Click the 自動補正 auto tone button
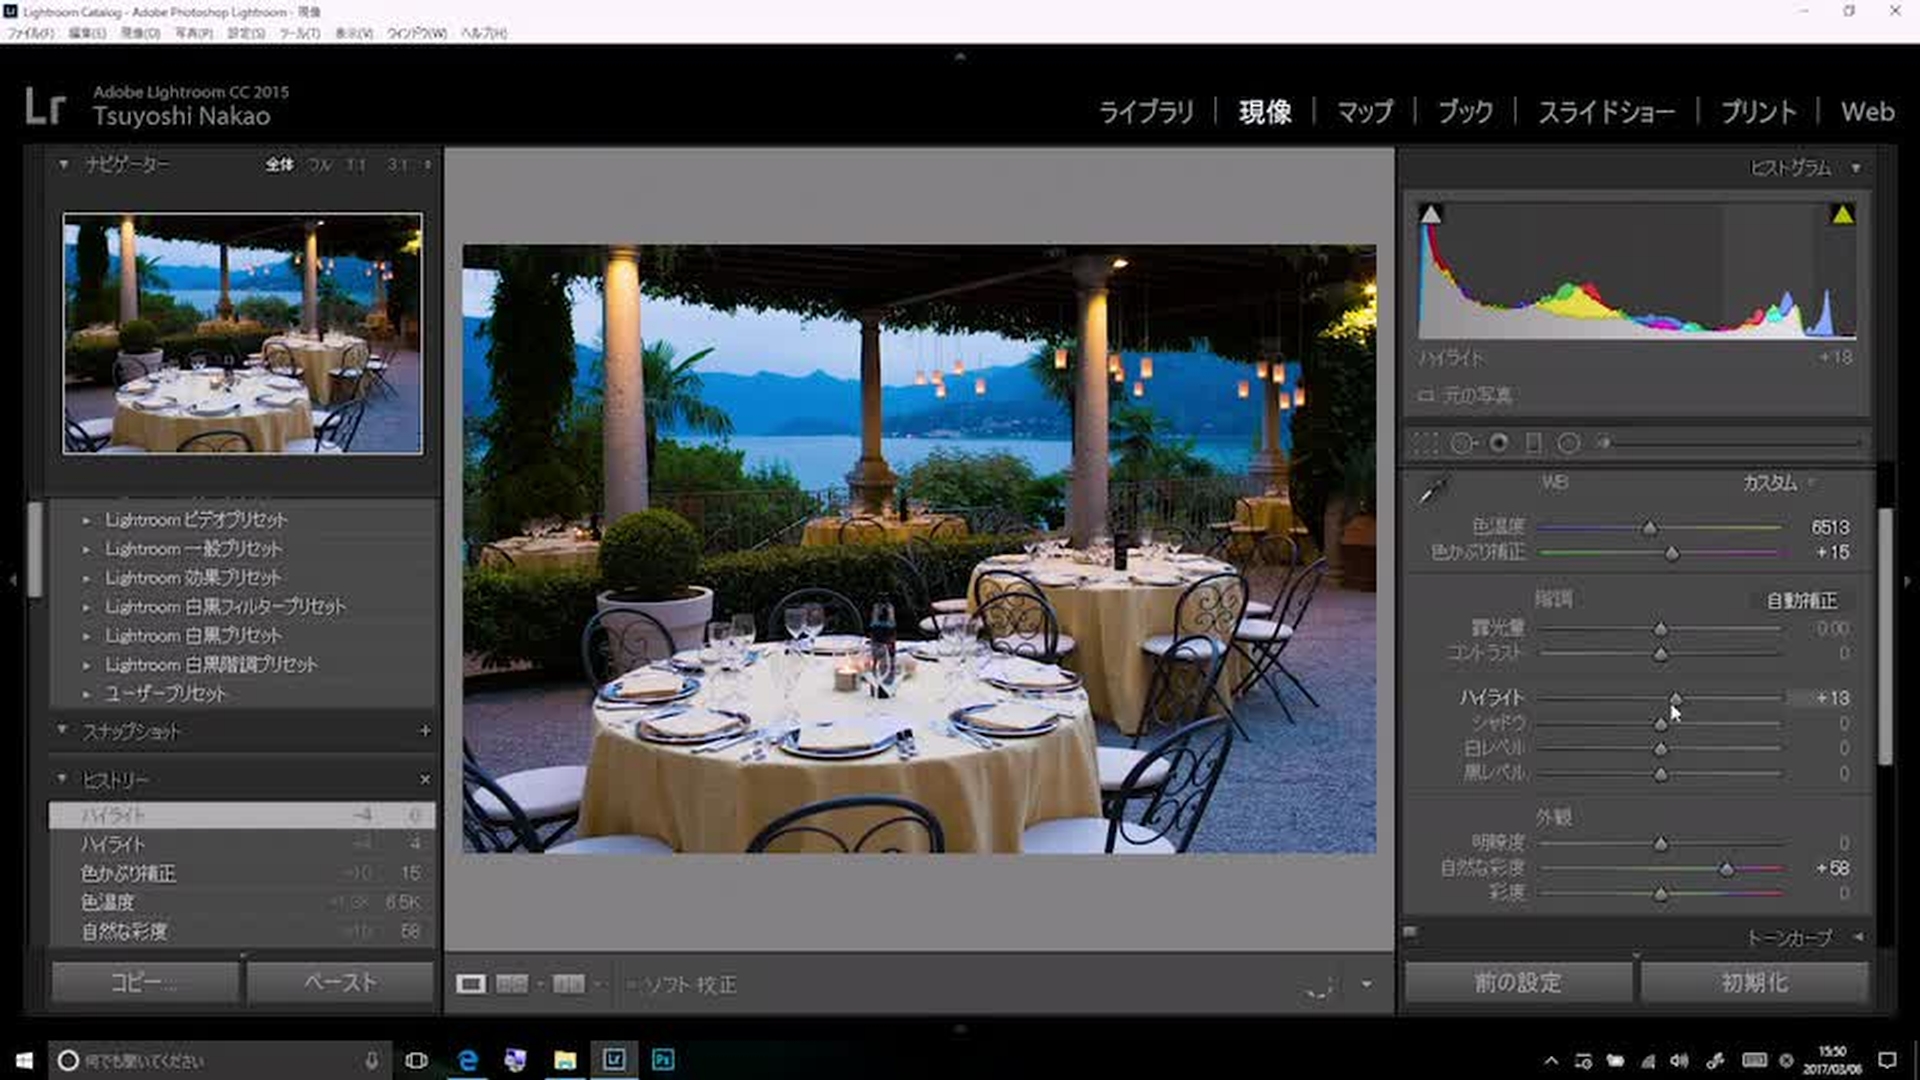Viewport: 1920px width, 1080px height. pyautogui.click(x=1801, y=600)
